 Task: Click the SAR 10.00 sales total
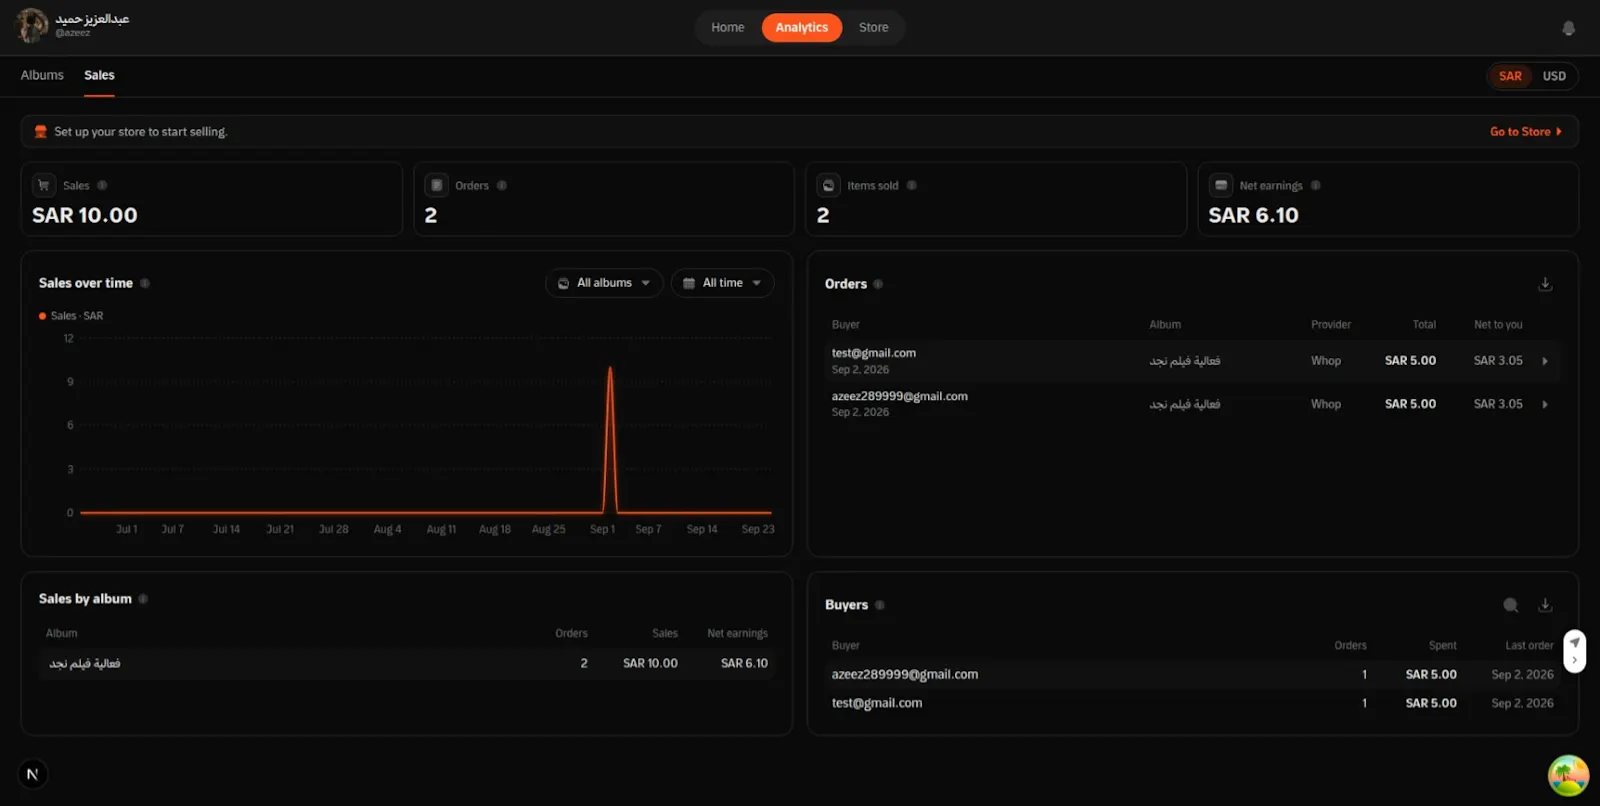click(x=85, y=215)
